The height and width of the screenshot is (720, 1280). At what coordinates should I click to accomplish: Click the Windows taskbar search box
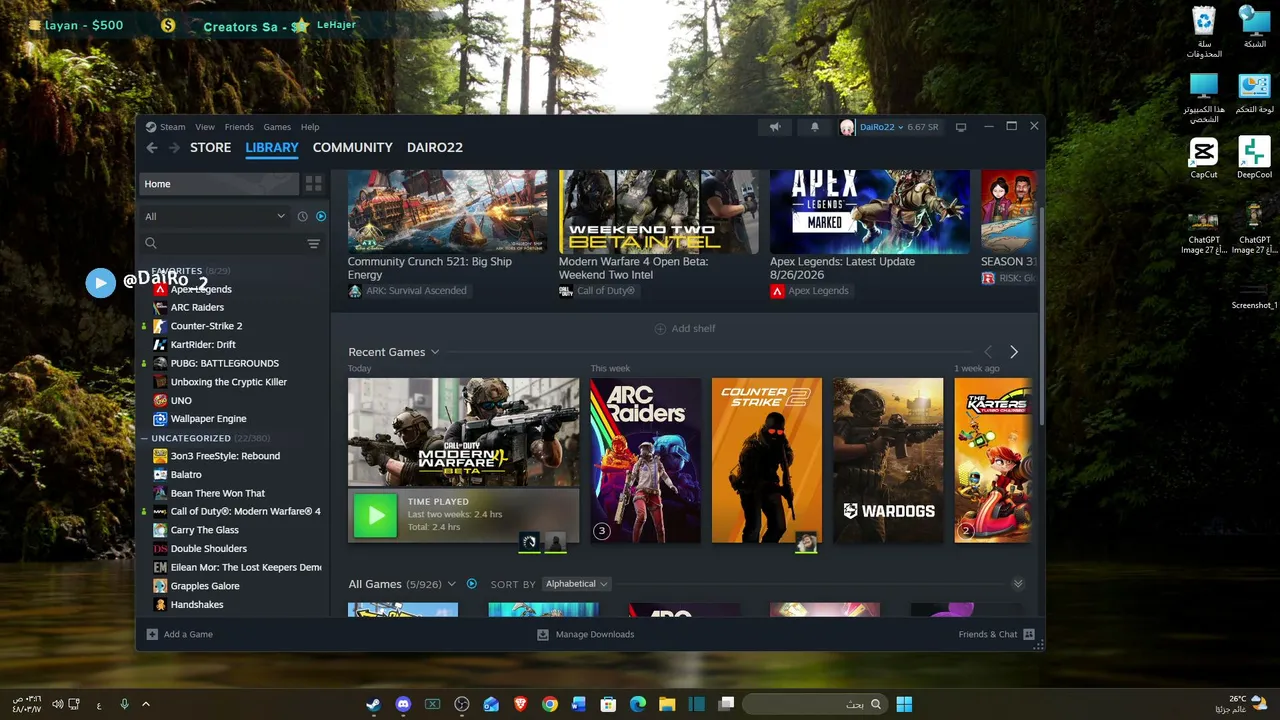click(x=815, y=704)
